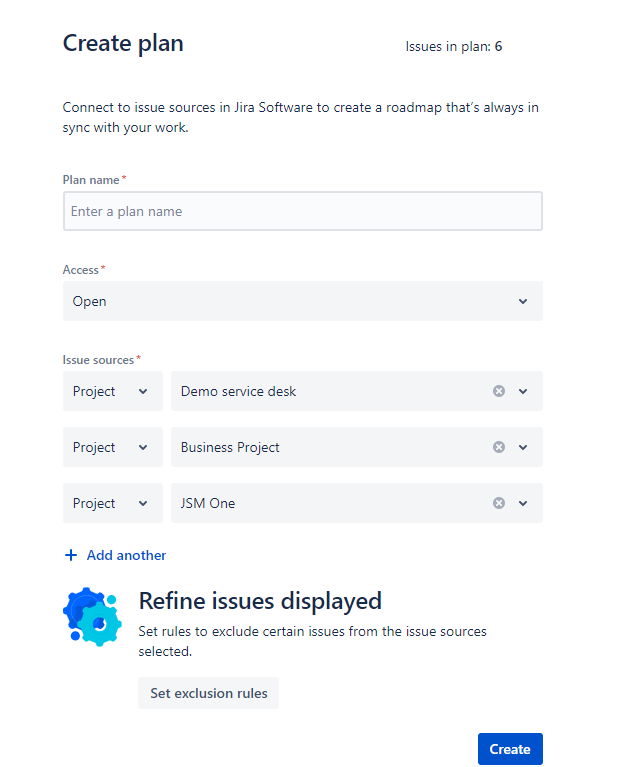The height and width of the screenshot is (767, 623).
Task: Click the Add another link
Action: pos(126,555)
